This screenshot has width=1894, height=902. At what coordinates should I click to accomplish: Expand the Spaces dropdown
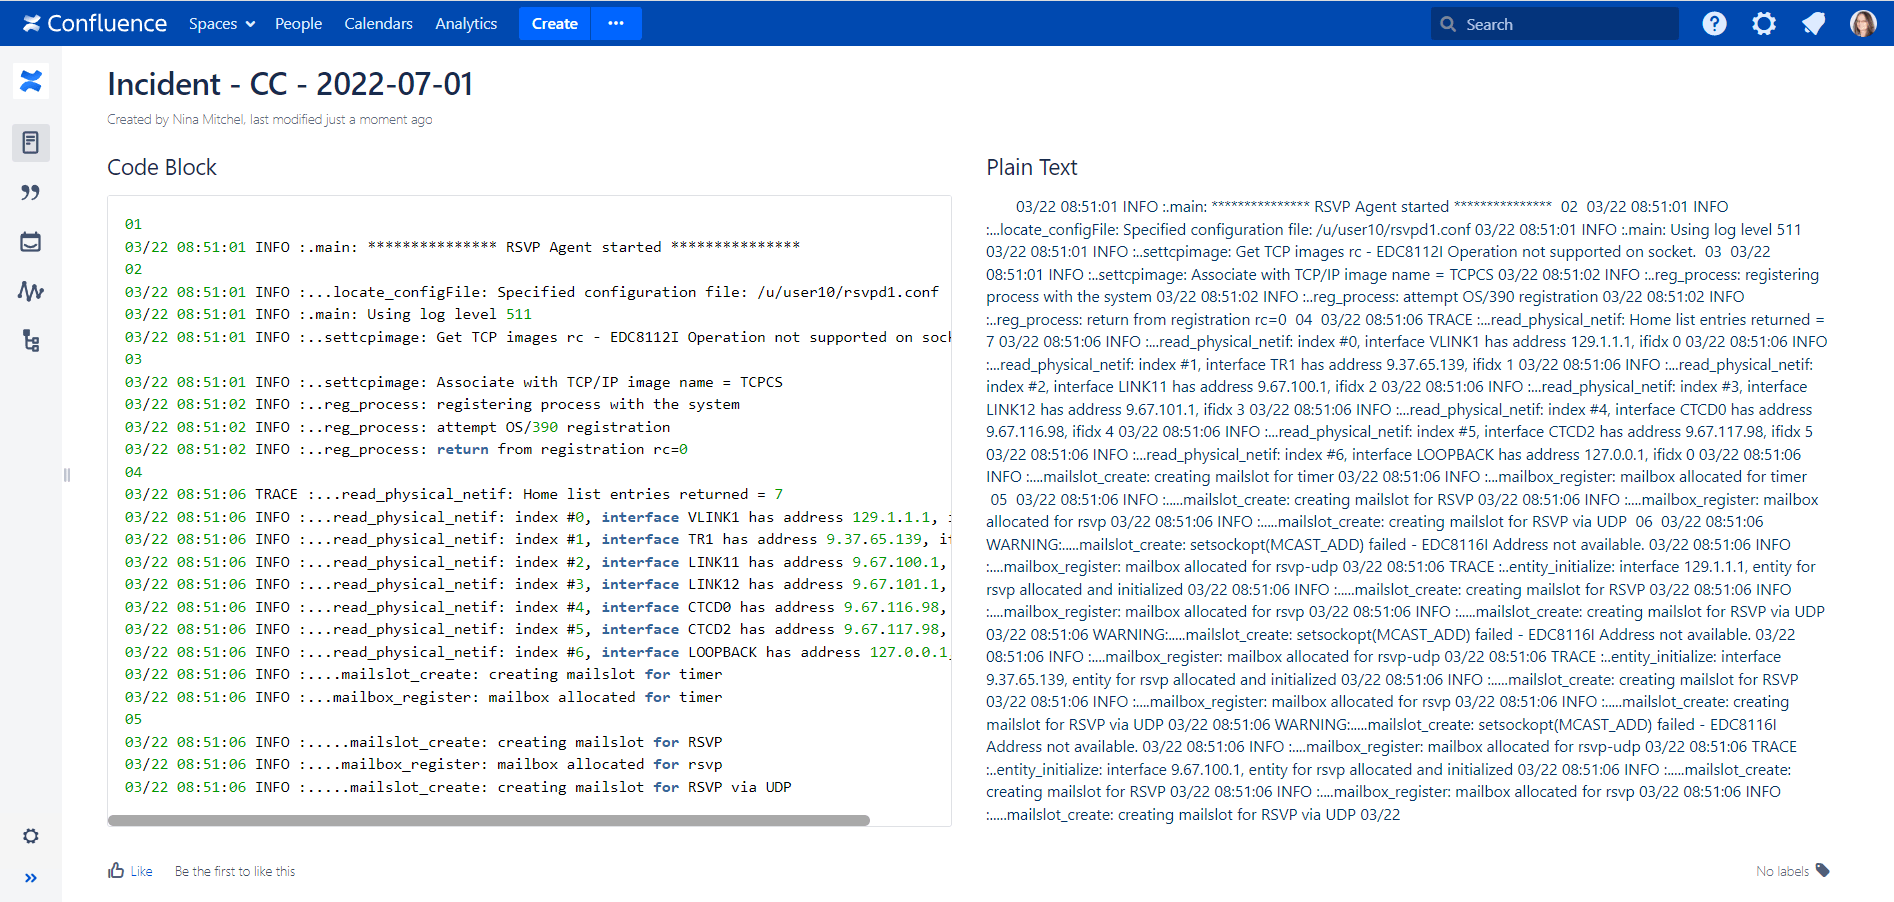[x=221, y=23]
